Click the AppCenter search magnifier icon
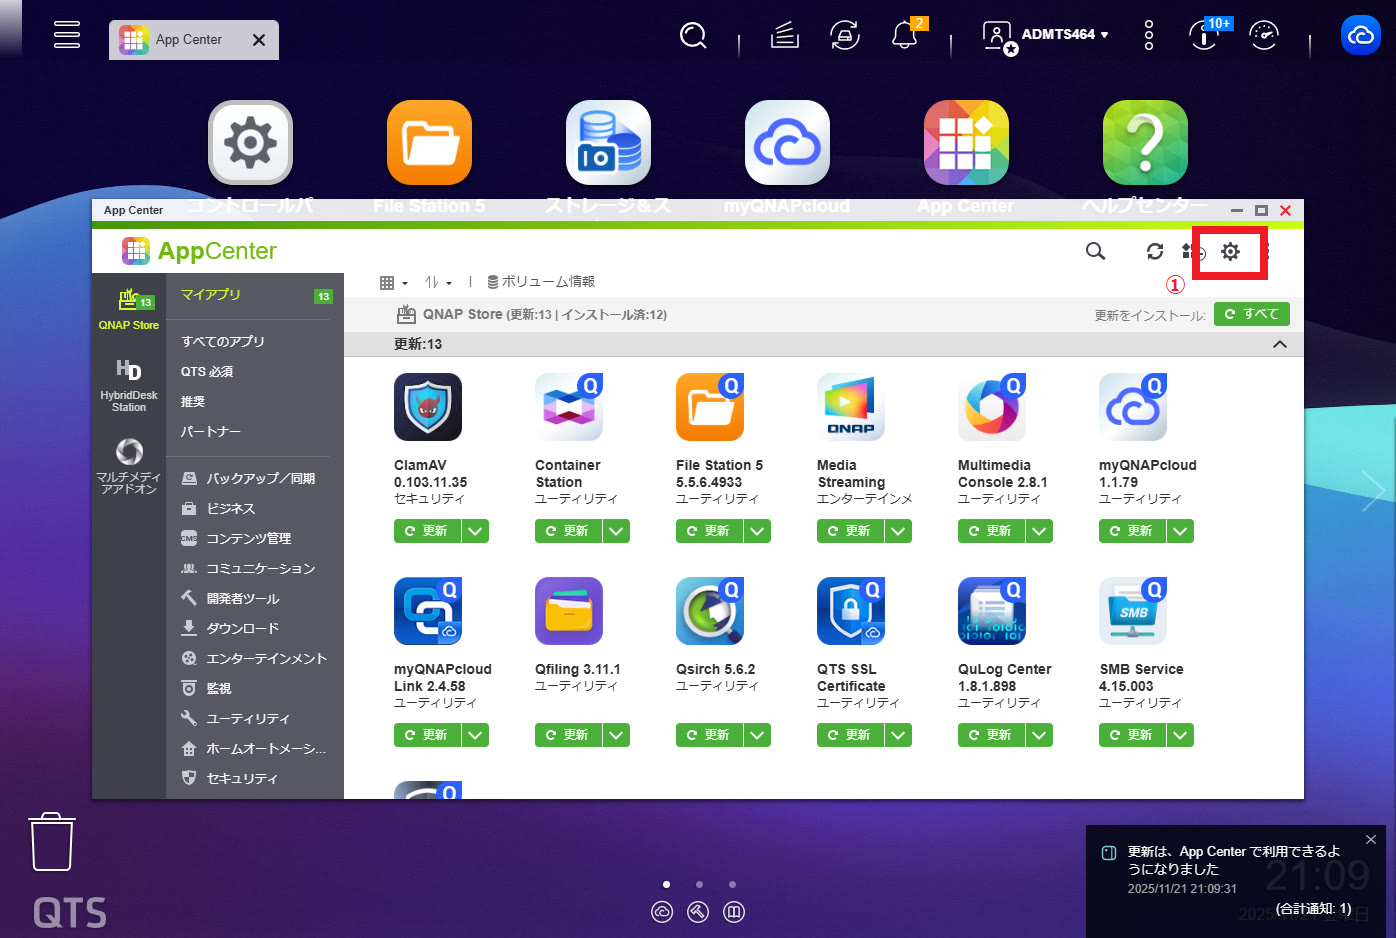Viewport: 1396px width, 938px height. pos(1095,252)
